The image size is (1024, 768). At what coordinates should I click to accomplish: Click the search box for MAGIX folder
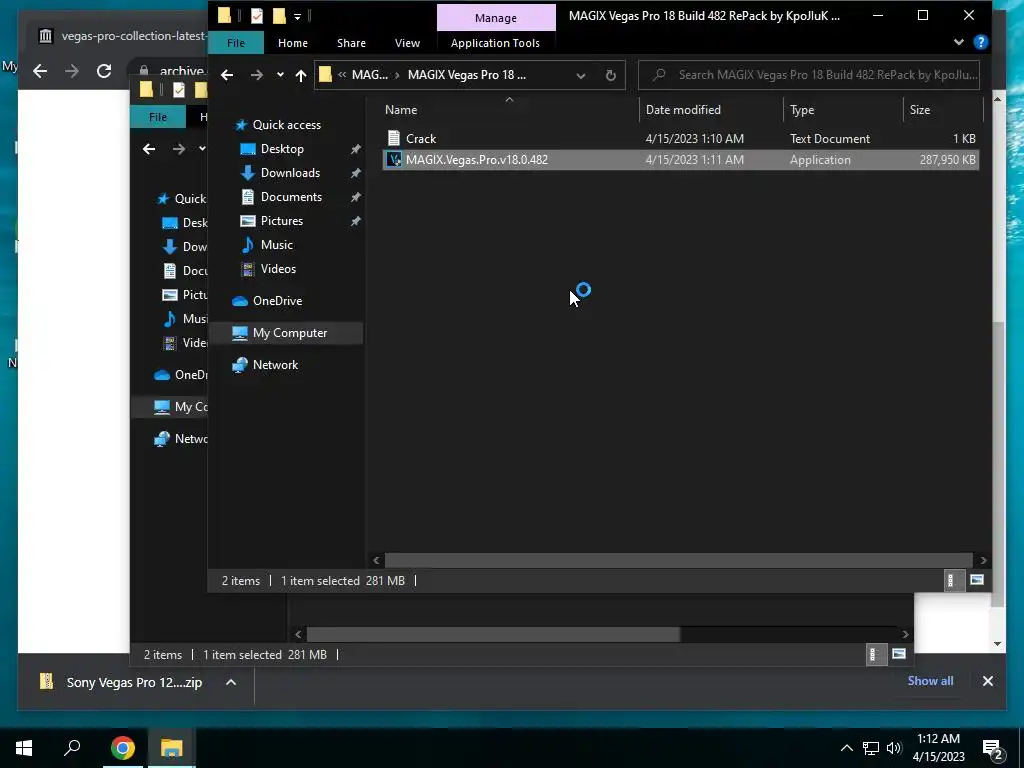808,74
